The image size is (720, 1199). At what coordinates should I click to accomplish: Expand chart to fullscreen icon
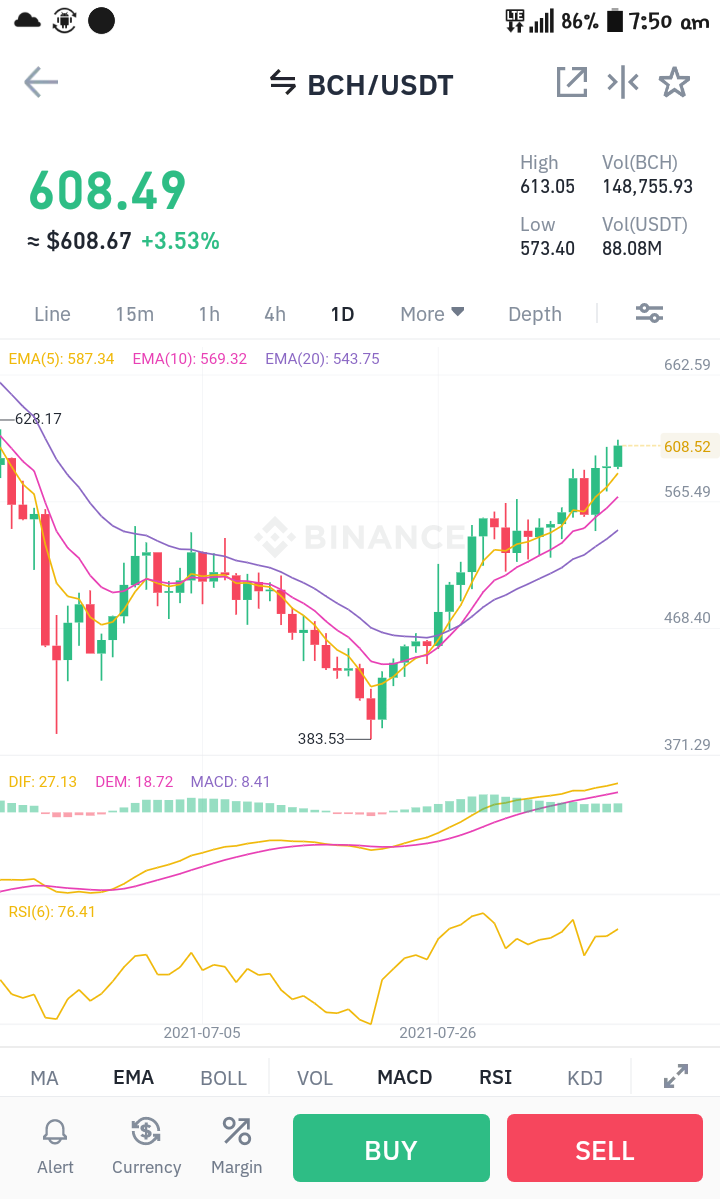point(676,1076)
